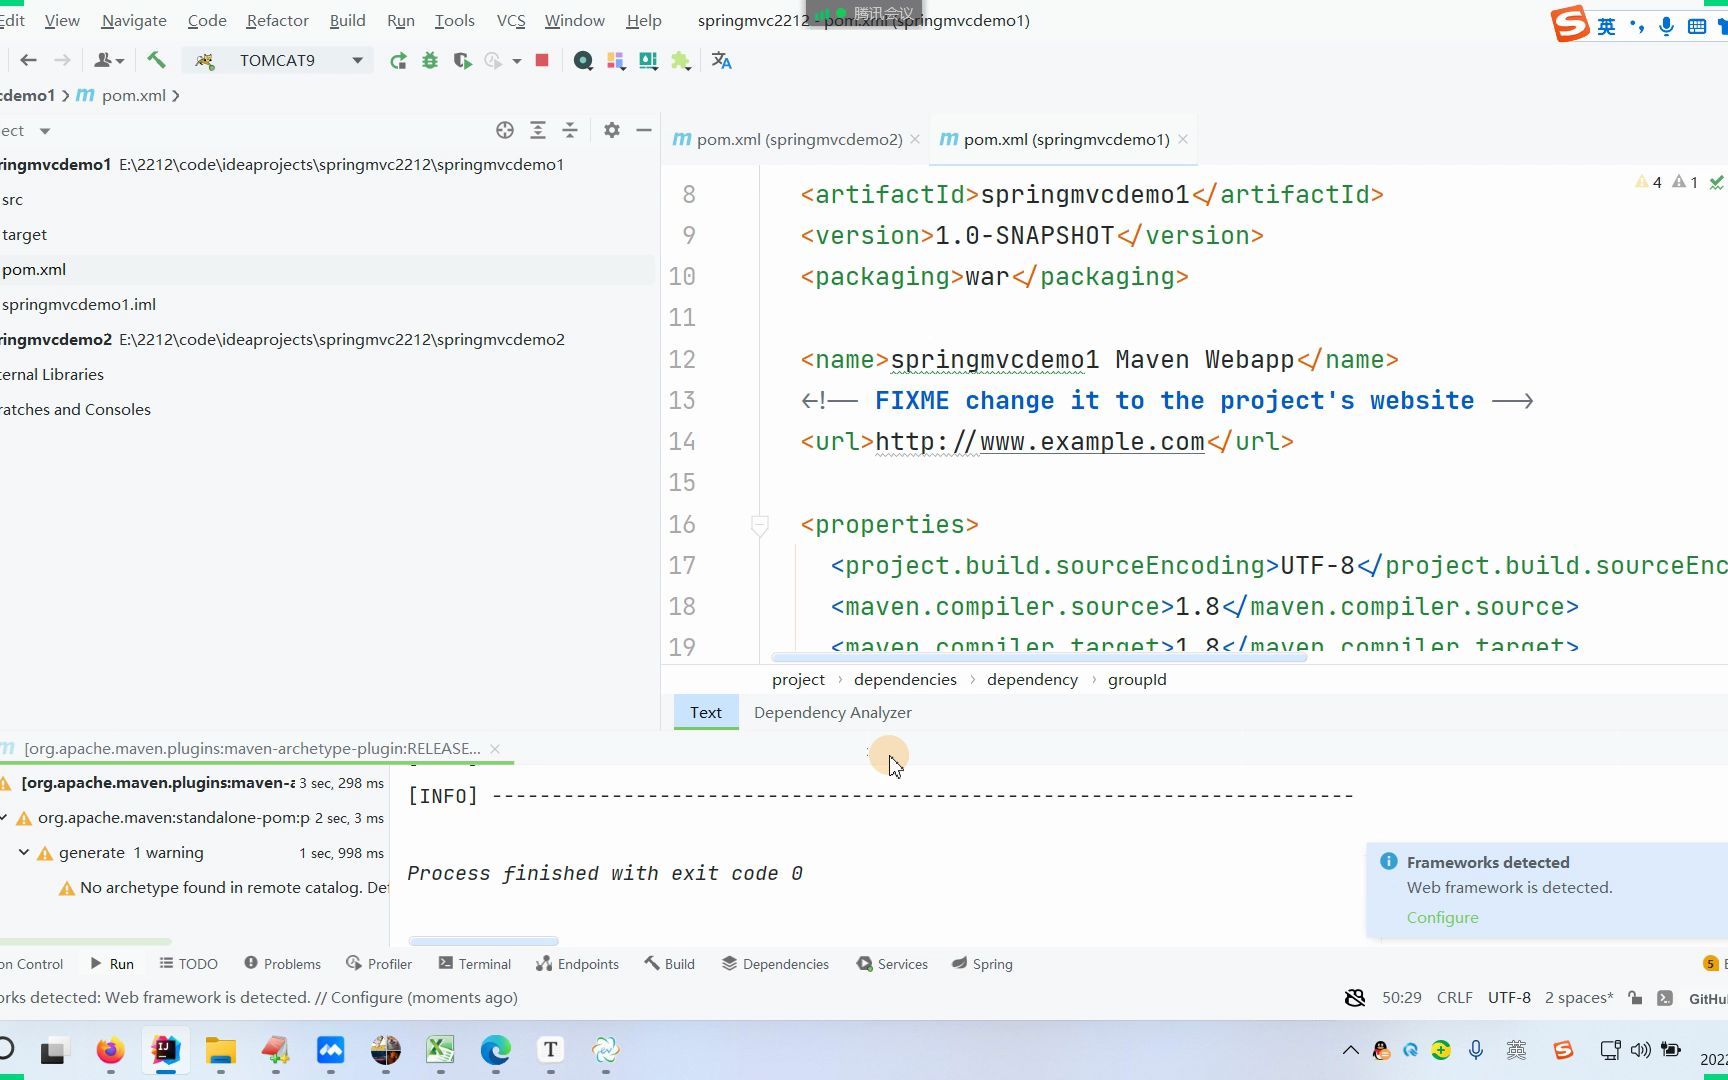Open the Profiler tool window

pyautogui.click(x=379, y=964)
